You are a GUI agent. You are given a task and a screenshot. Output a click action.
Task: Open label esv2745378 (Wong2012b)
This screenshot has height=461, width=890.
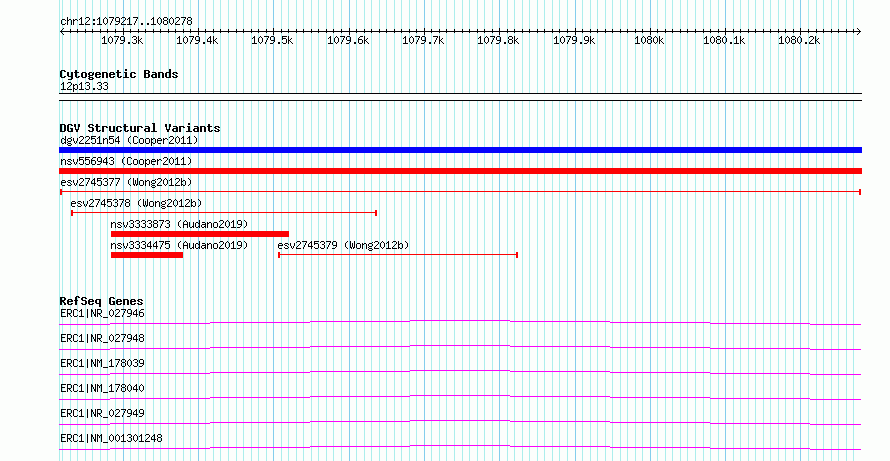click(x=136, y=203)
